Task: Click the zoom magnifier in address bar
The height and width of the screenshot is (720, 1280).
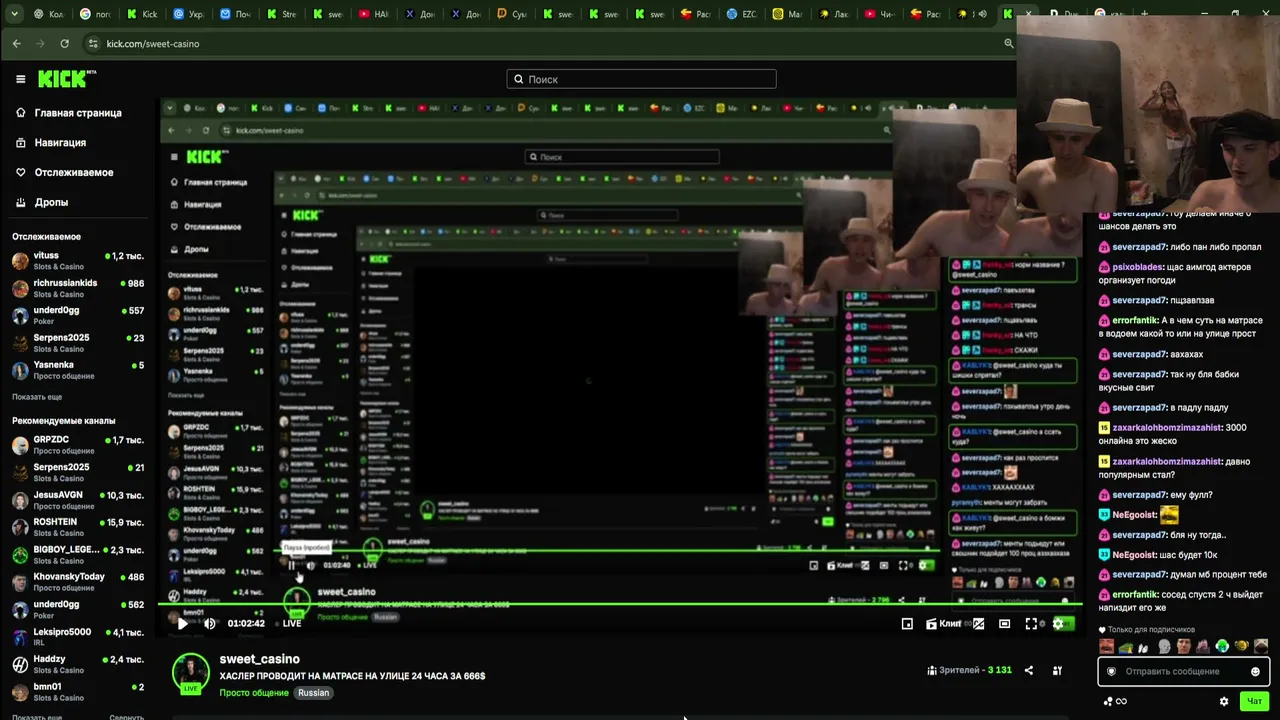Action: 1008,44
